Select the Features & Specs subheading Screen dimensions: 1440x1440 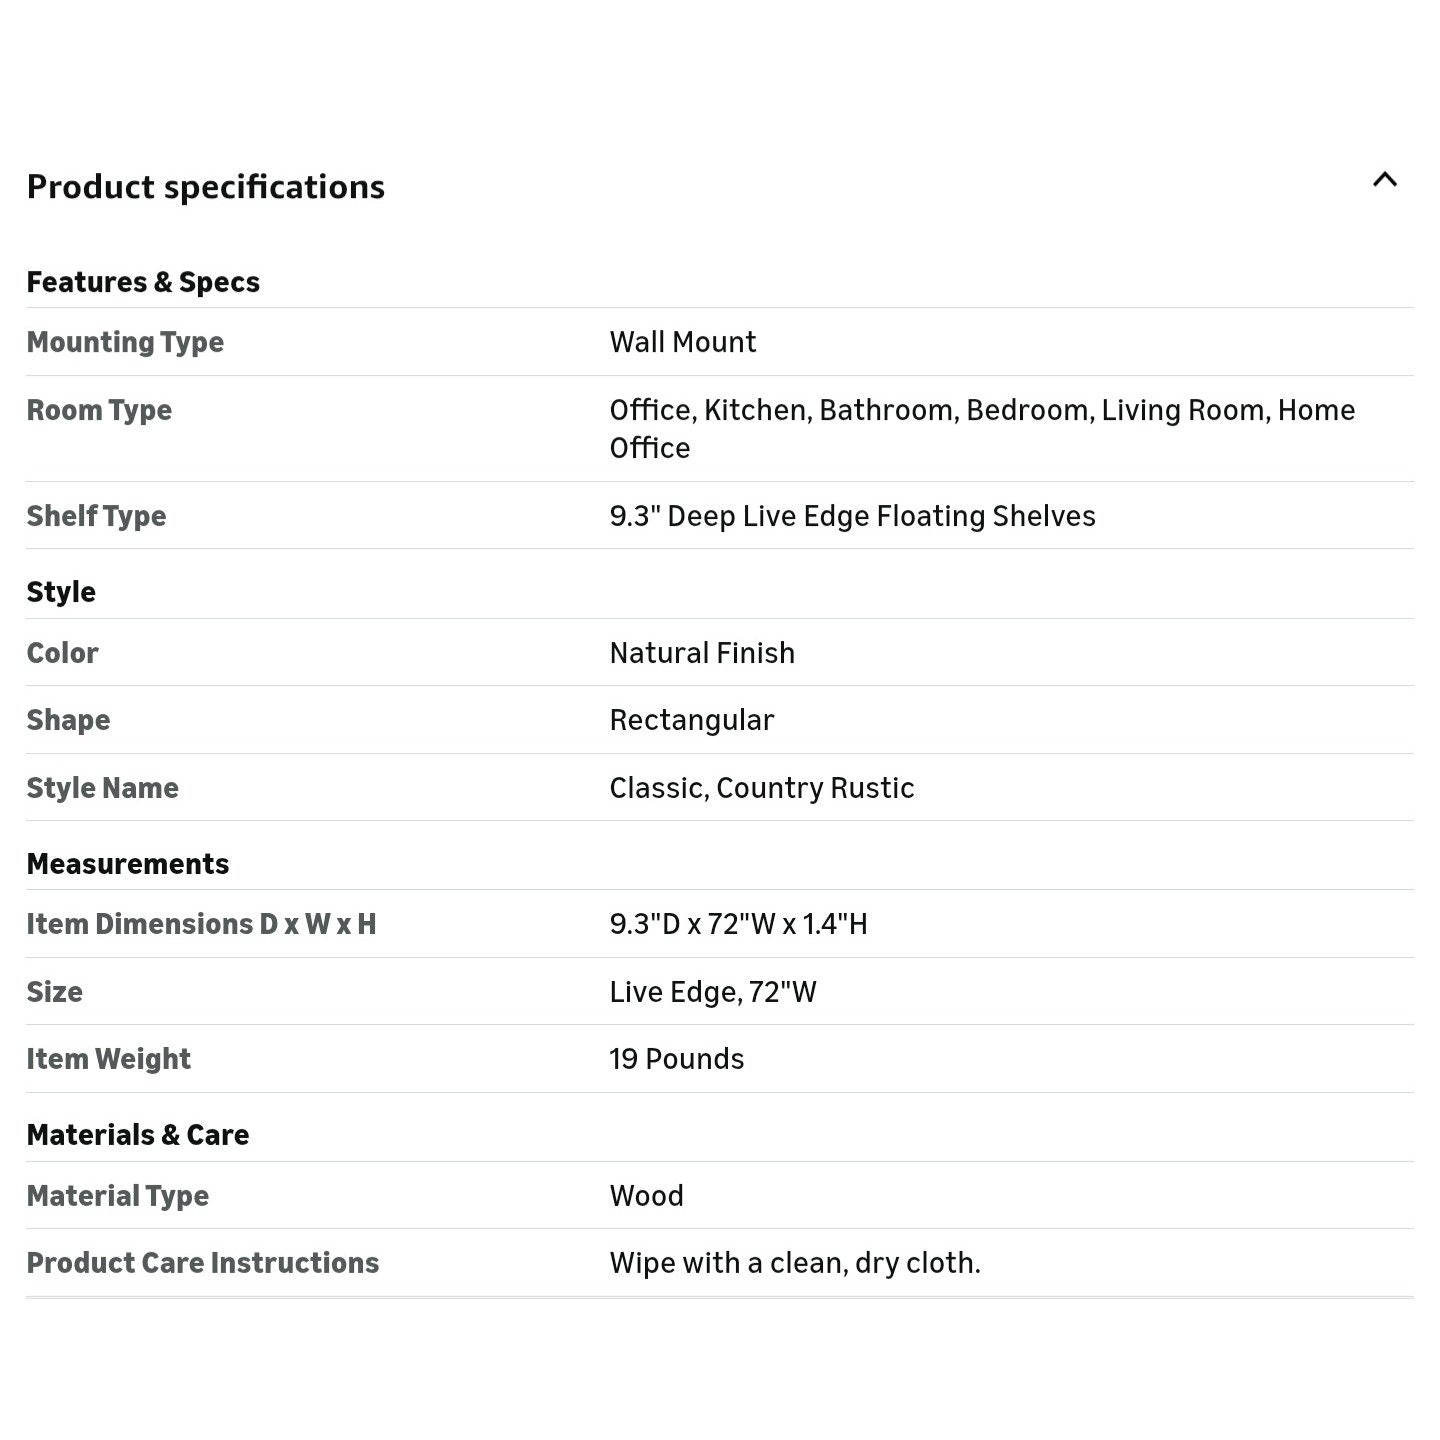click(143, 282)
